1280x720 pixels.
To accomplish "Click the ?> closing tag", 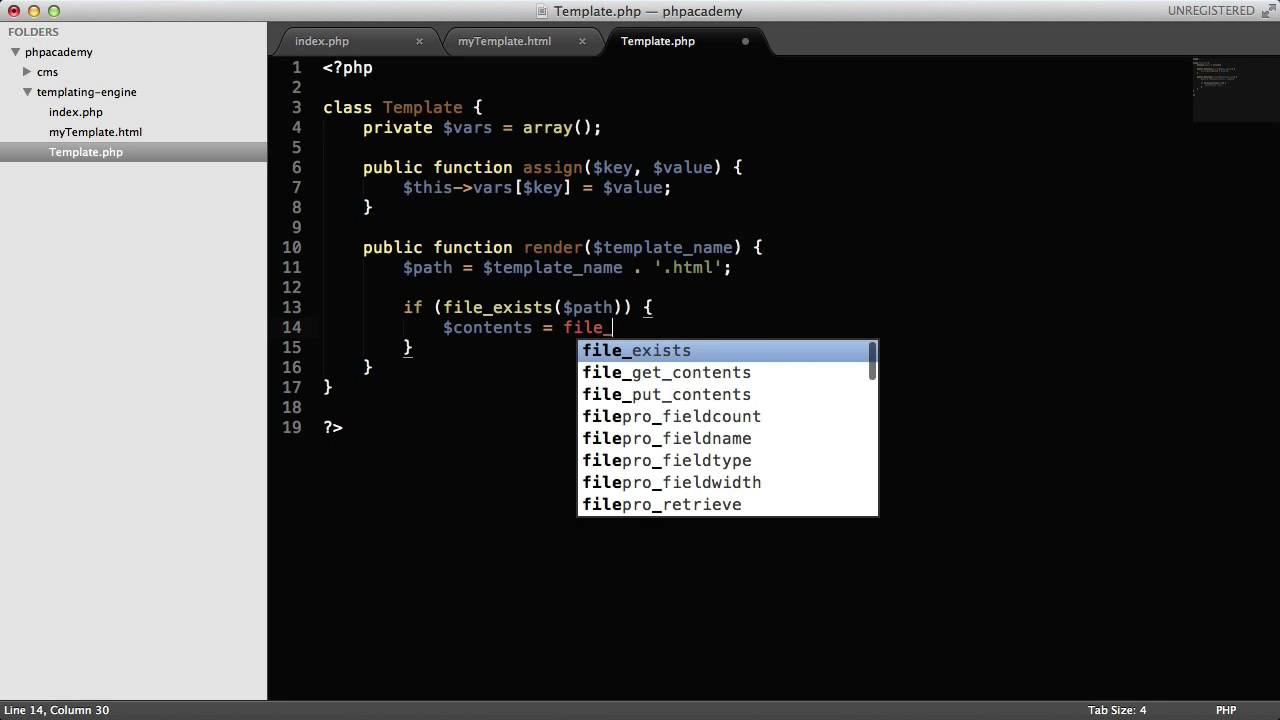I will [x=332, y=427].
